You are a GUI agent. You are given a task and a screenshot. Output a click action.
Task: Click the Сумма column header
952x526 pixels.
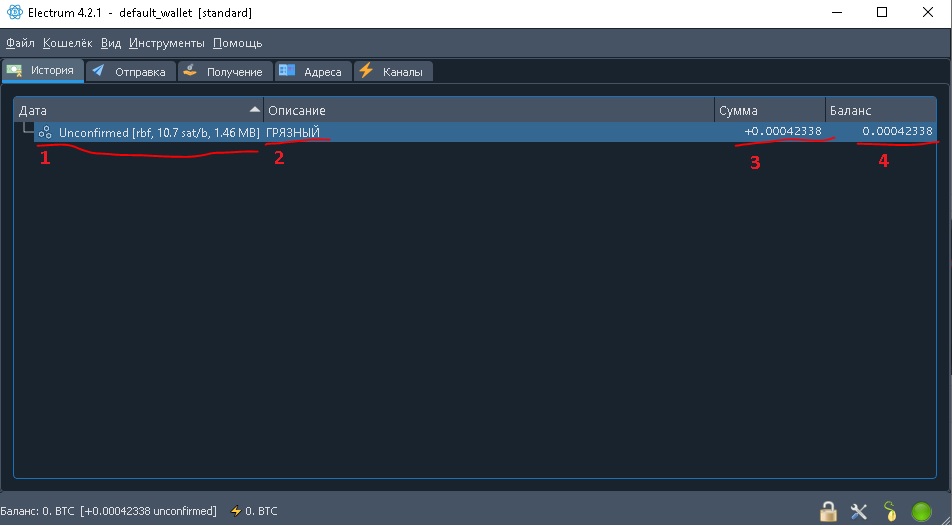[768, 110]
